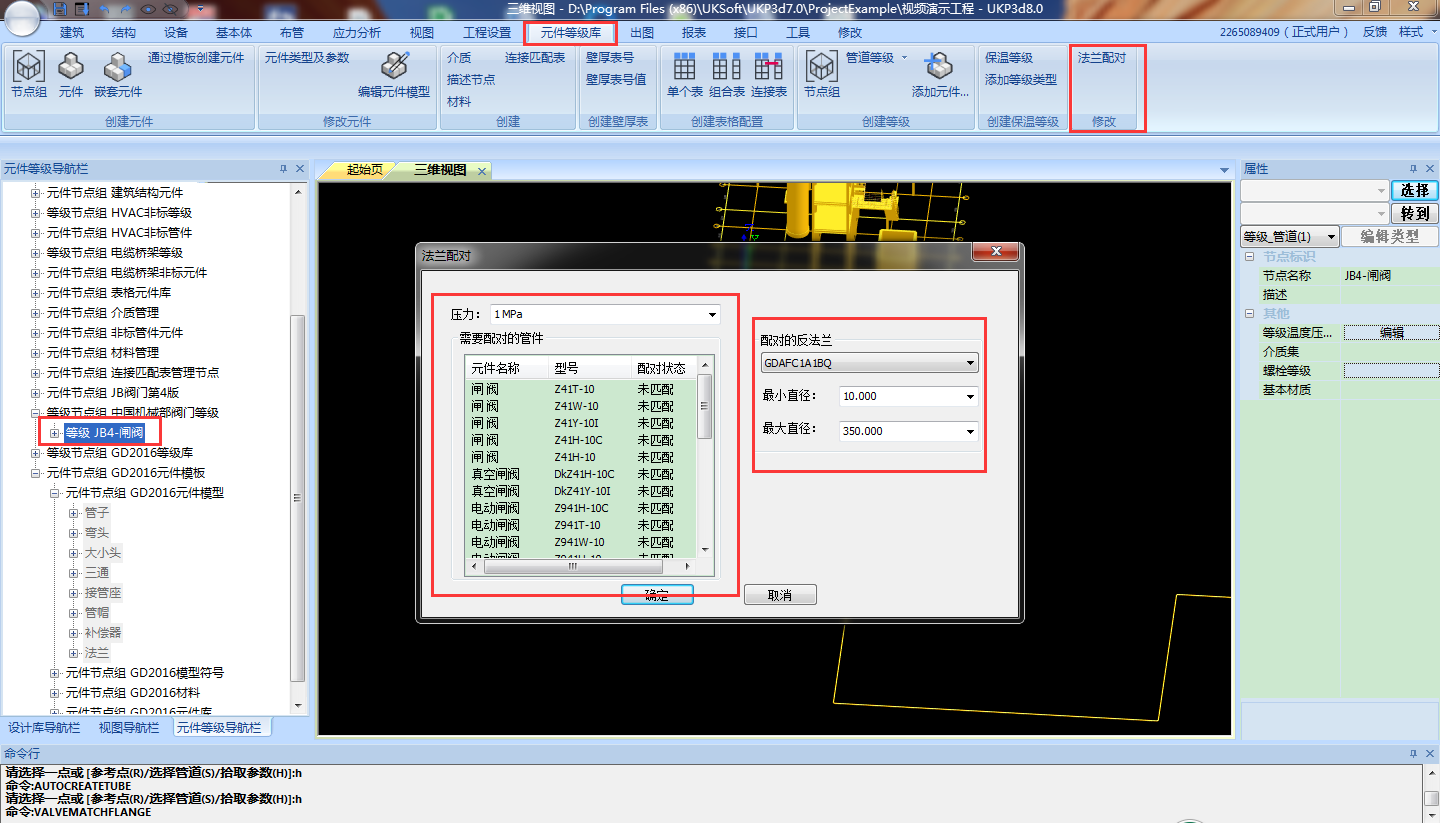Viewport: 1440px width, 823px height.
Task: Click the 取消 button in dialog
Action: coord(780,595)
